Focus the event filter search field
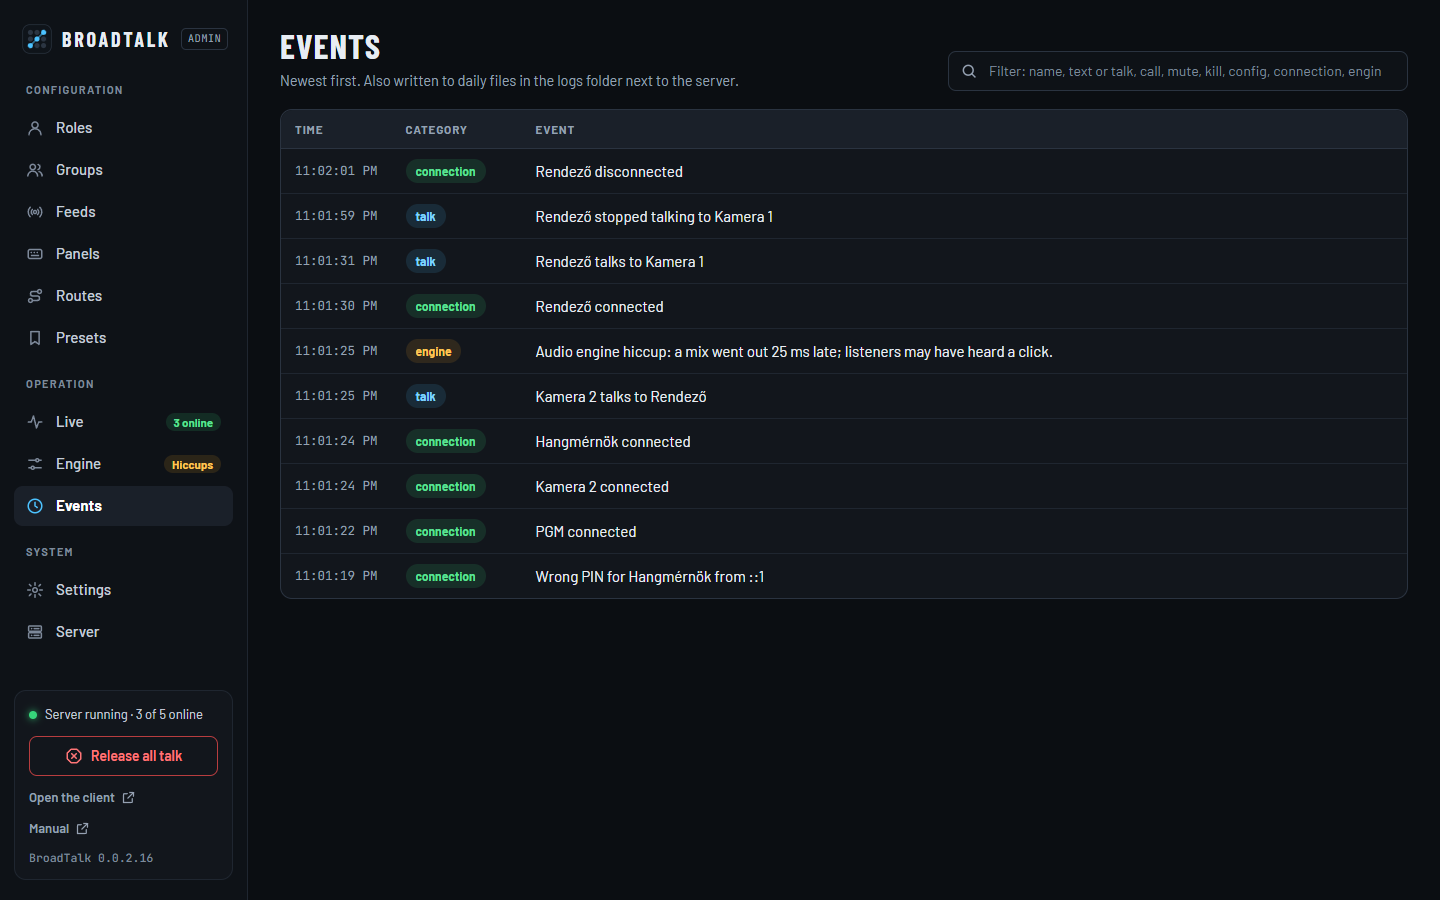Image resolution: width=1440 pixels, height=900 pixels. (x=1177, y=71)
